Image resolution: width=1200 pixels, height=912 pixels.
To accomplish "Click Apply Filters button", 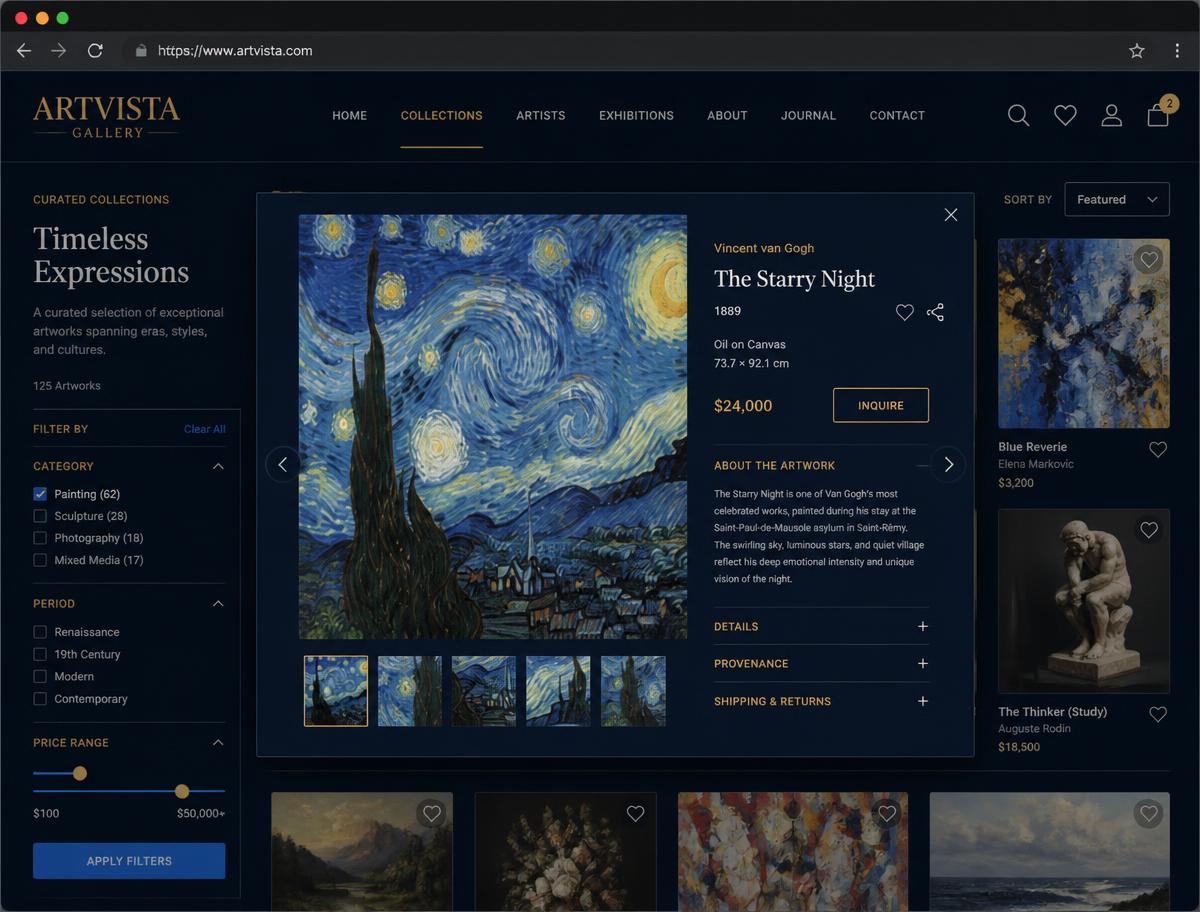I will [x=129, y=861].
